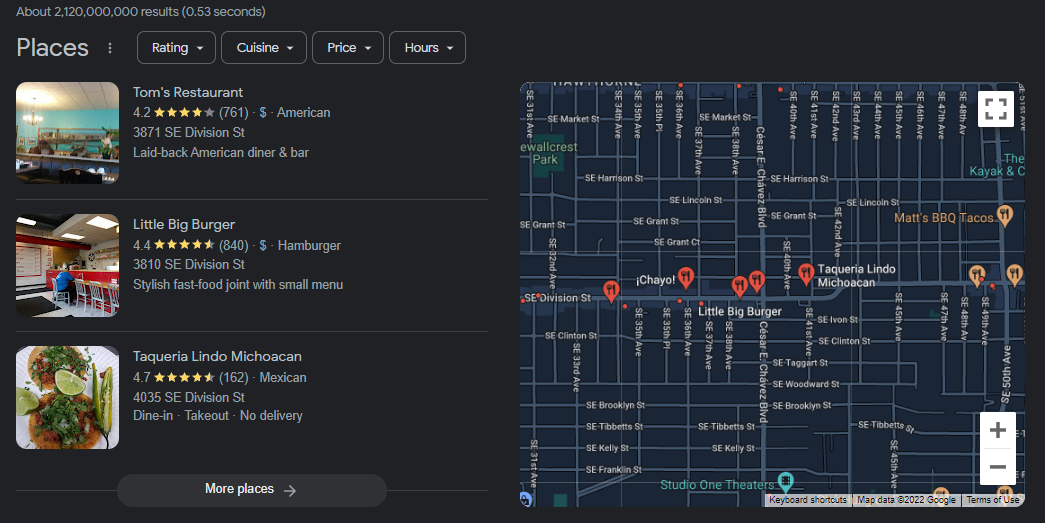The height and width of the screenshot is (523, 1045).
Task: Click the arrow icon in More places
Action: (x=290, y=490)
